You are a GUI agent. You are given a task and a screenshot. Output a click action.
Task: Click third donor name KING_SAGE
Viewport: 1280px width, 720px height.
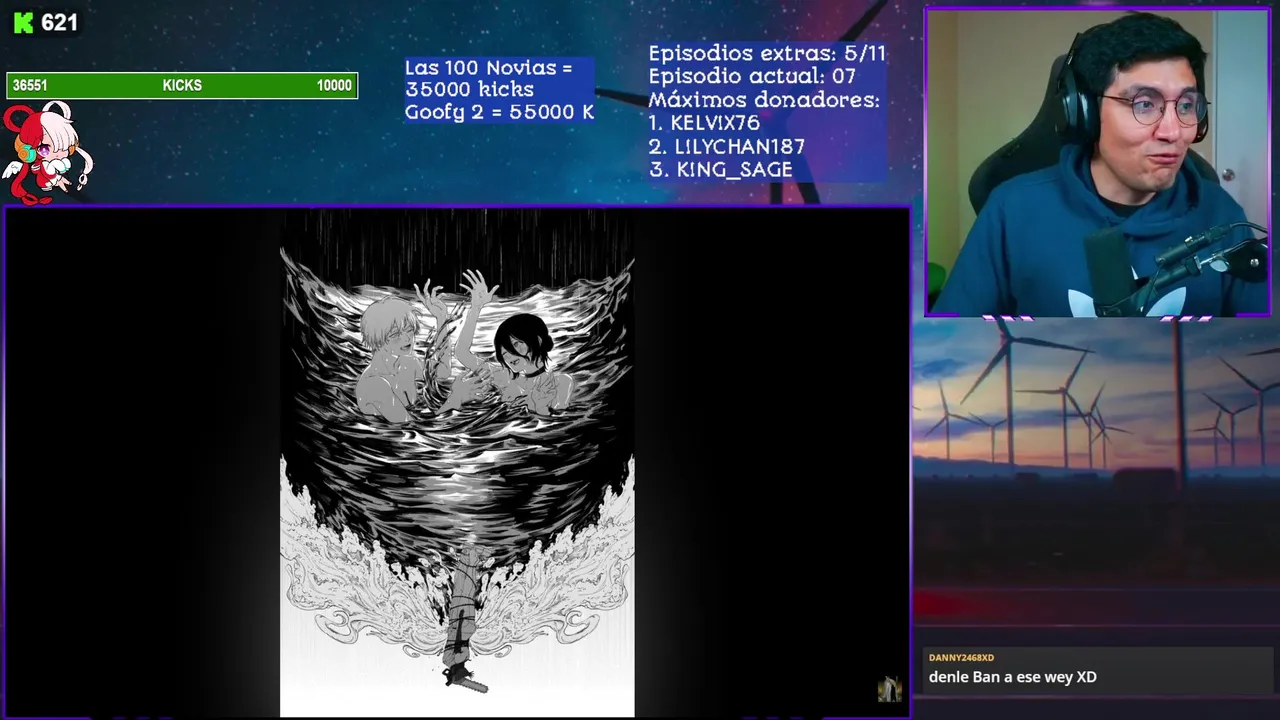pyautogui.click(x=735, y=169)
